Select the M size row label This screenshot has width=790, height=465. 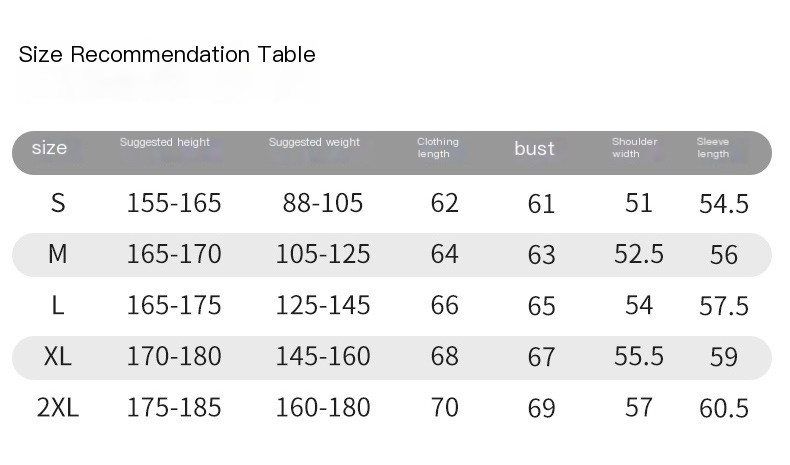coord(57,254)
